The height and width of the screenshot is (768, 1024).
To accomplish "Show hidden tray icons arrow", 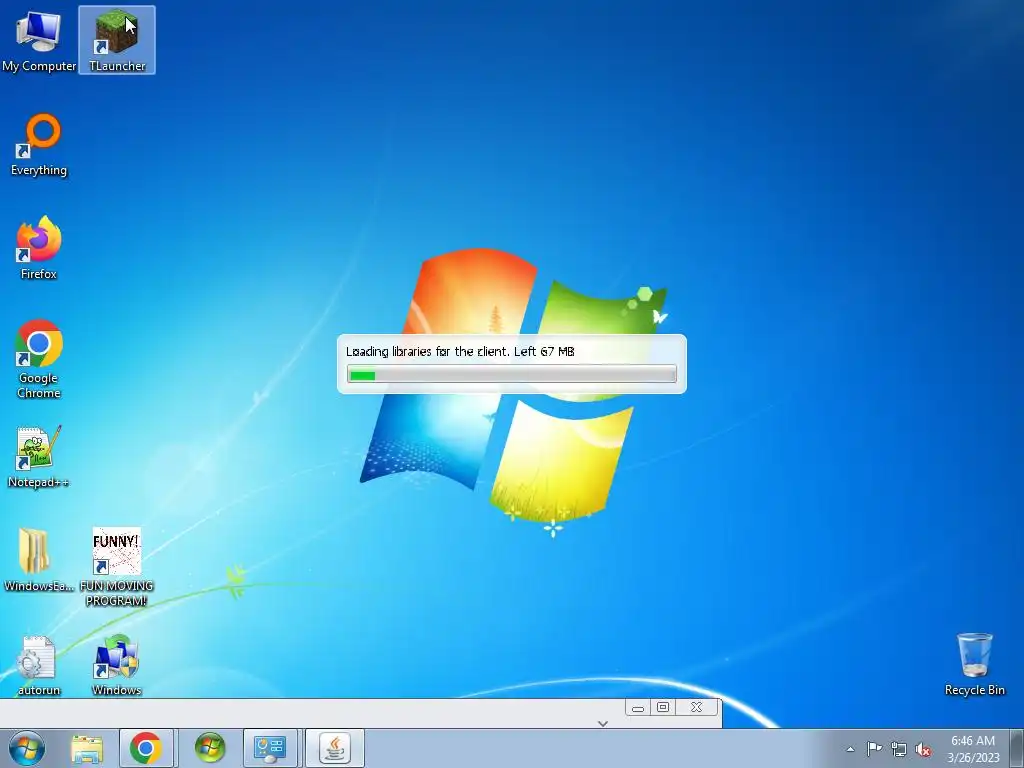I will [x=850, y=749].
